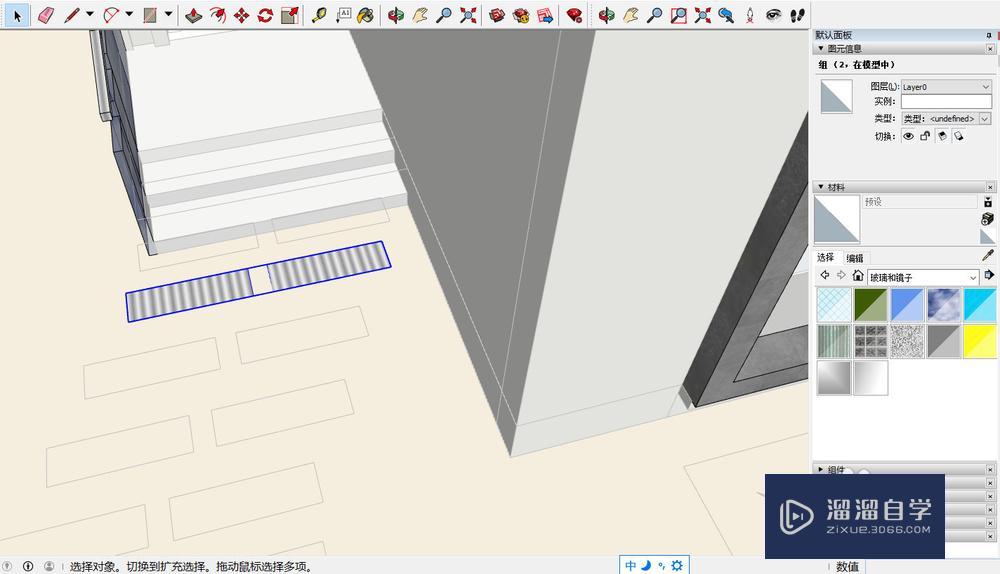1000x574 pixels.
Task: Select the first Pan hand tool
Action: tap(420, 15)
